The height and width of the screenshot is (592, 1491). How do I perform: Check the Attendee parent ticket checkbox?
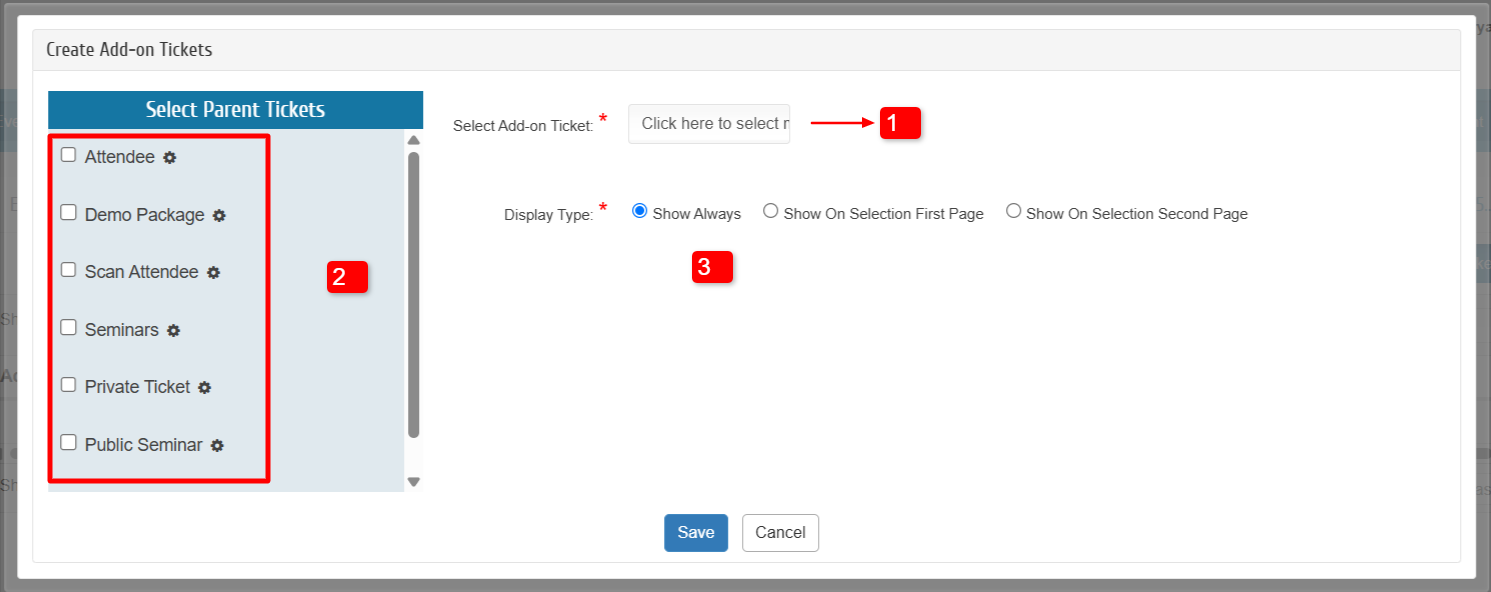[x=68, y=155]
